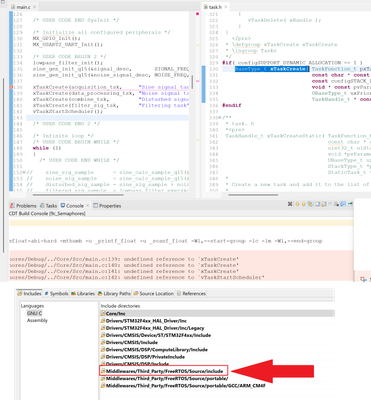The image size is (371, 400).
Task: Click the vTaskStartScheduler undefined reference error
Action: [x=137, y=277]
